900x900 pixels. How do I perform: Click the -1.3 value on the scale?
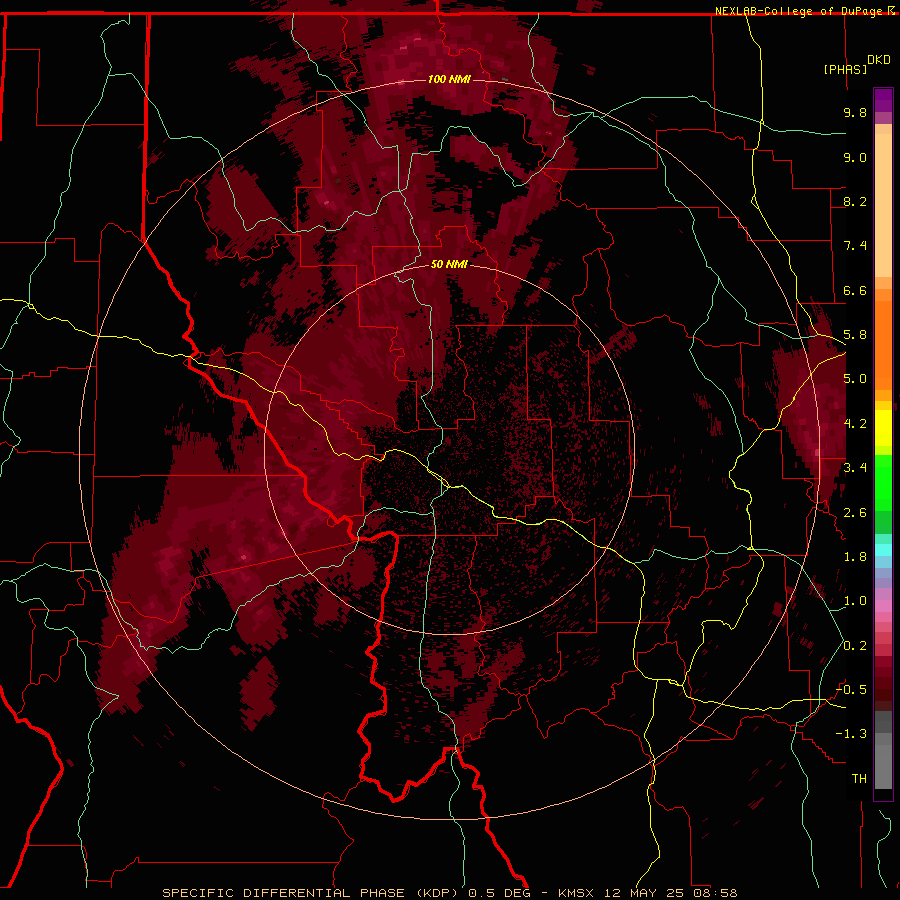click(851, 734)
